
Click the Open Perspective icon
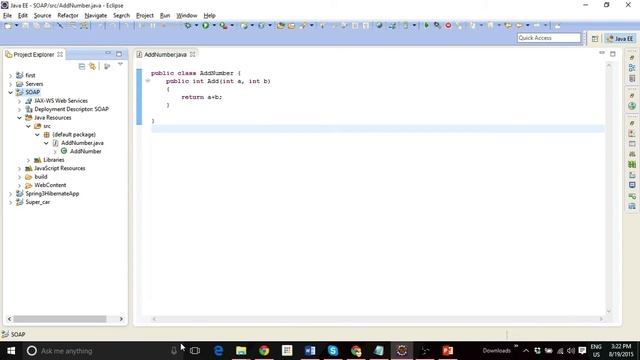pyautogui.click(x=595, y=38)
